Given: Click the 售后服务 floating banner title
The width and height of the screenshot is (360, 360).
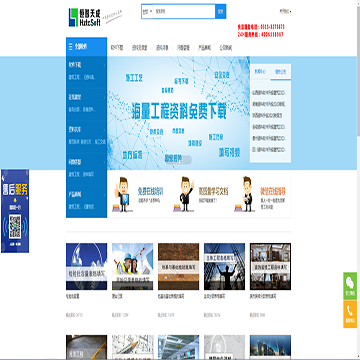Looking at the screenshot, I should (15, 190).
